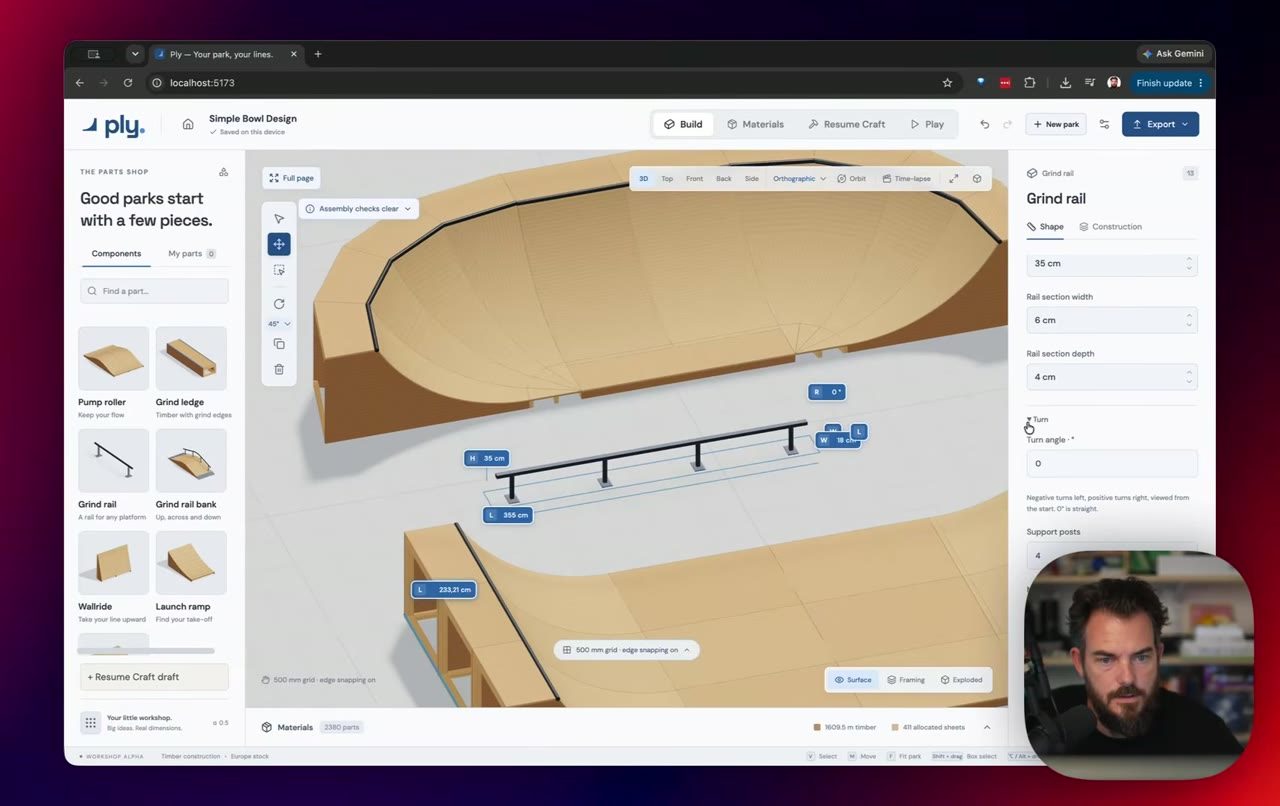The image size is (1280, 806).
Task: Collapse the Turn section
Action: pos(1037,419)
